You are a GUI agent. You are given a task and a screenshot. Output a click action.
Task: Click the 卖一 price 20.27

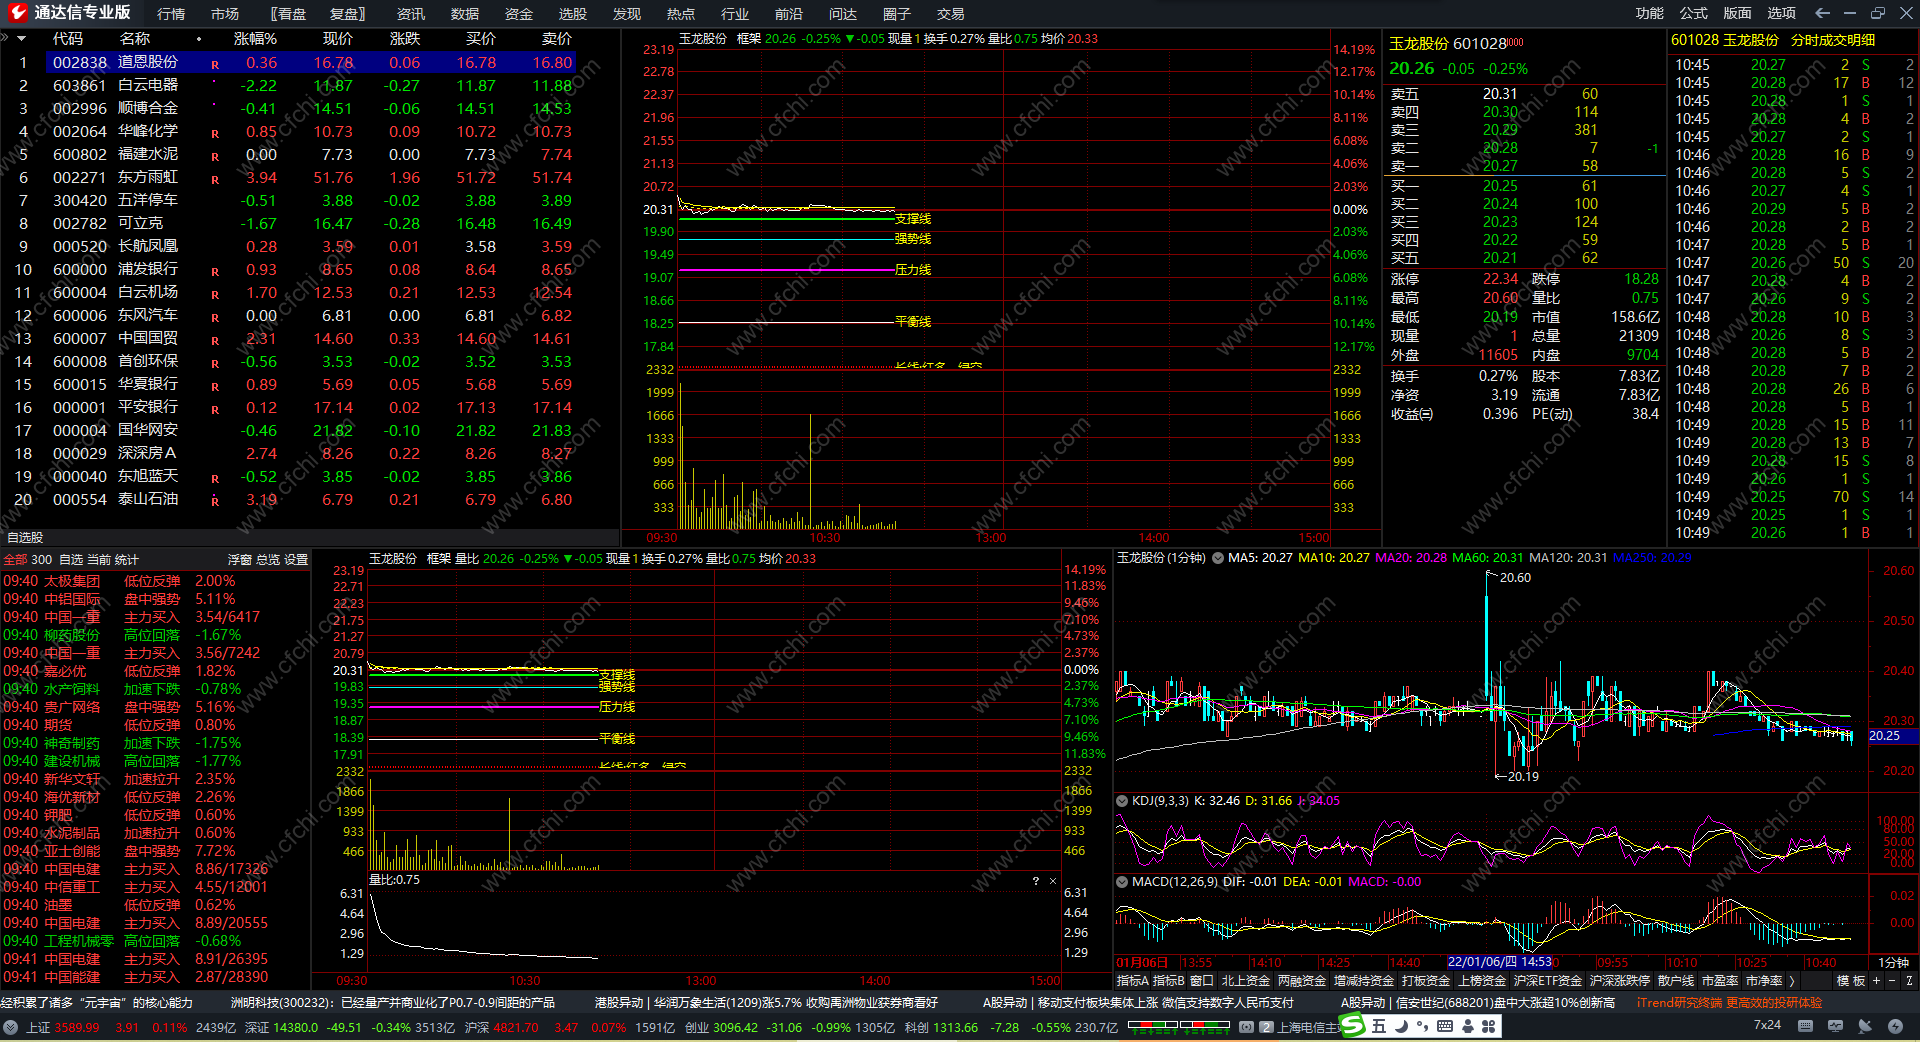[x=1500, y=166]
